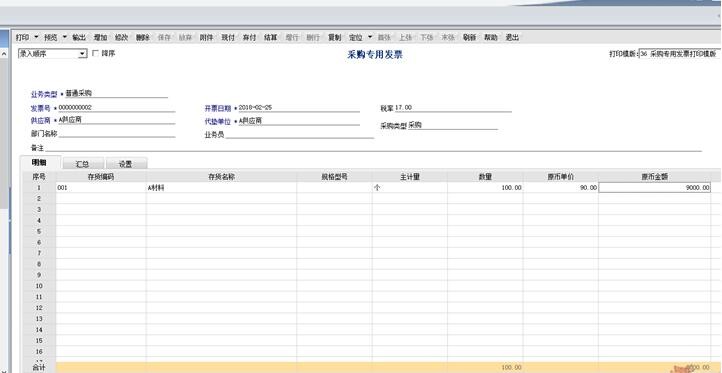722x373 pixels.
Task: Click the 打印 toolbar button
Action: point(22,37)
